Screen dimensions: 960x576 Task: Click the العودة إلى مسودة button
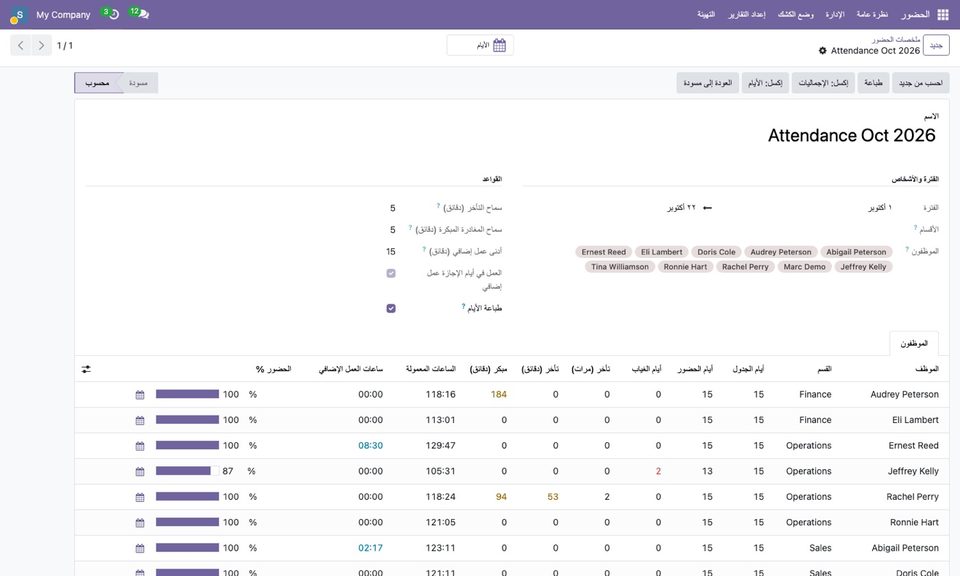(x=708, y=83)
